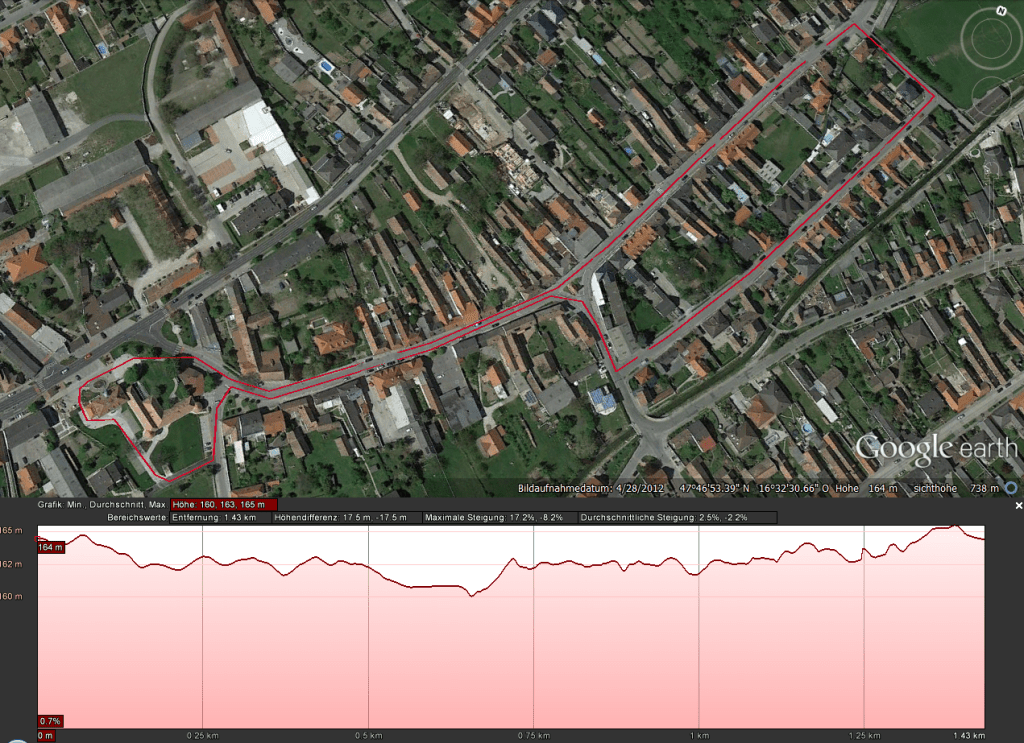Click the 1 km mark on elevation axis

click(700, 735)
